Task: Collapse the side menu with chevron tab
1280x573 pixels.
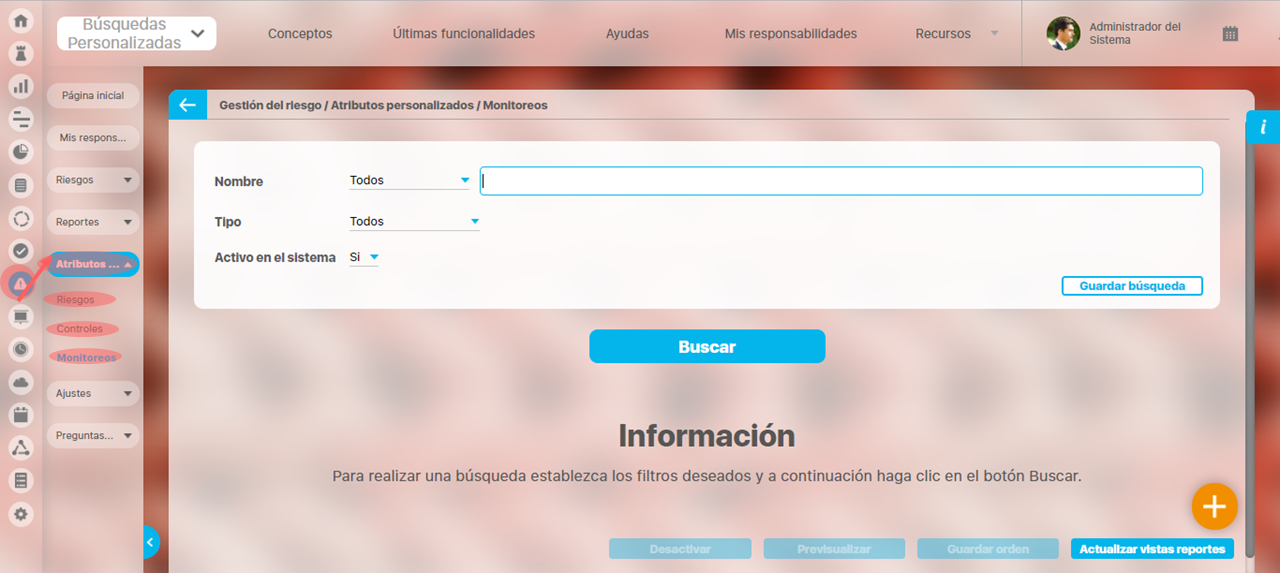Action: [150, 542]
